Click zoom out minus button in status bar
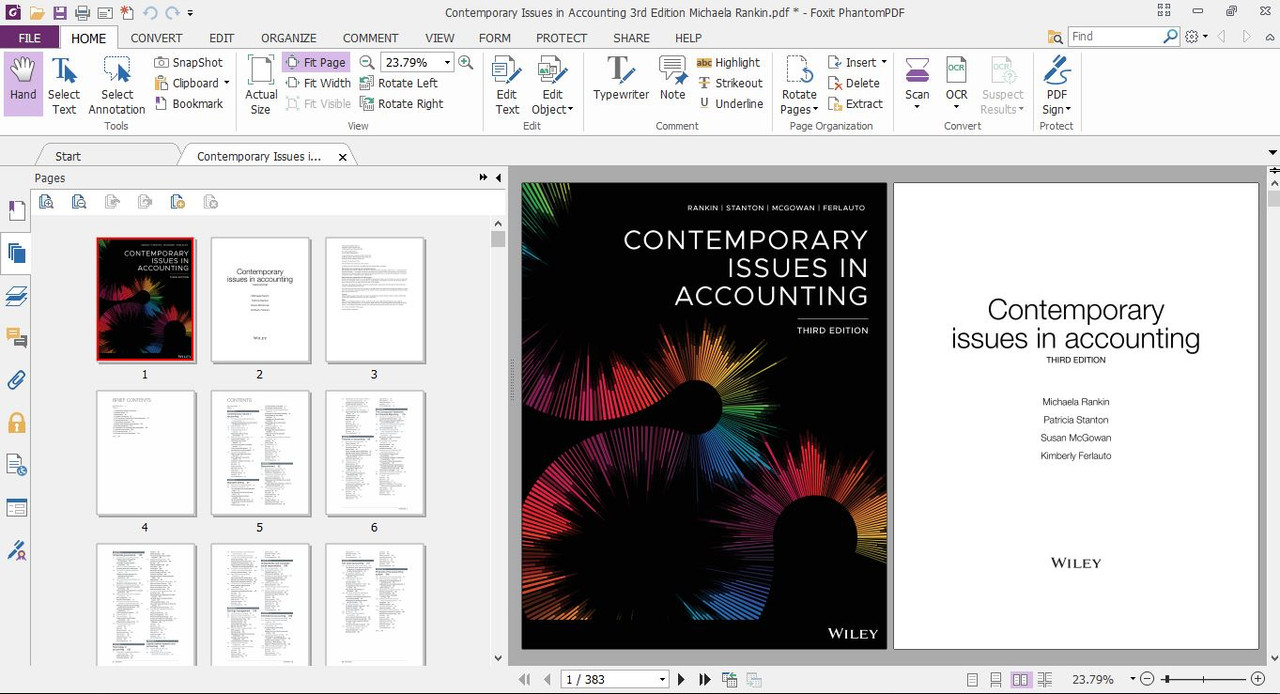Screen dimensions: 1280x694 tap(1147, 679)
